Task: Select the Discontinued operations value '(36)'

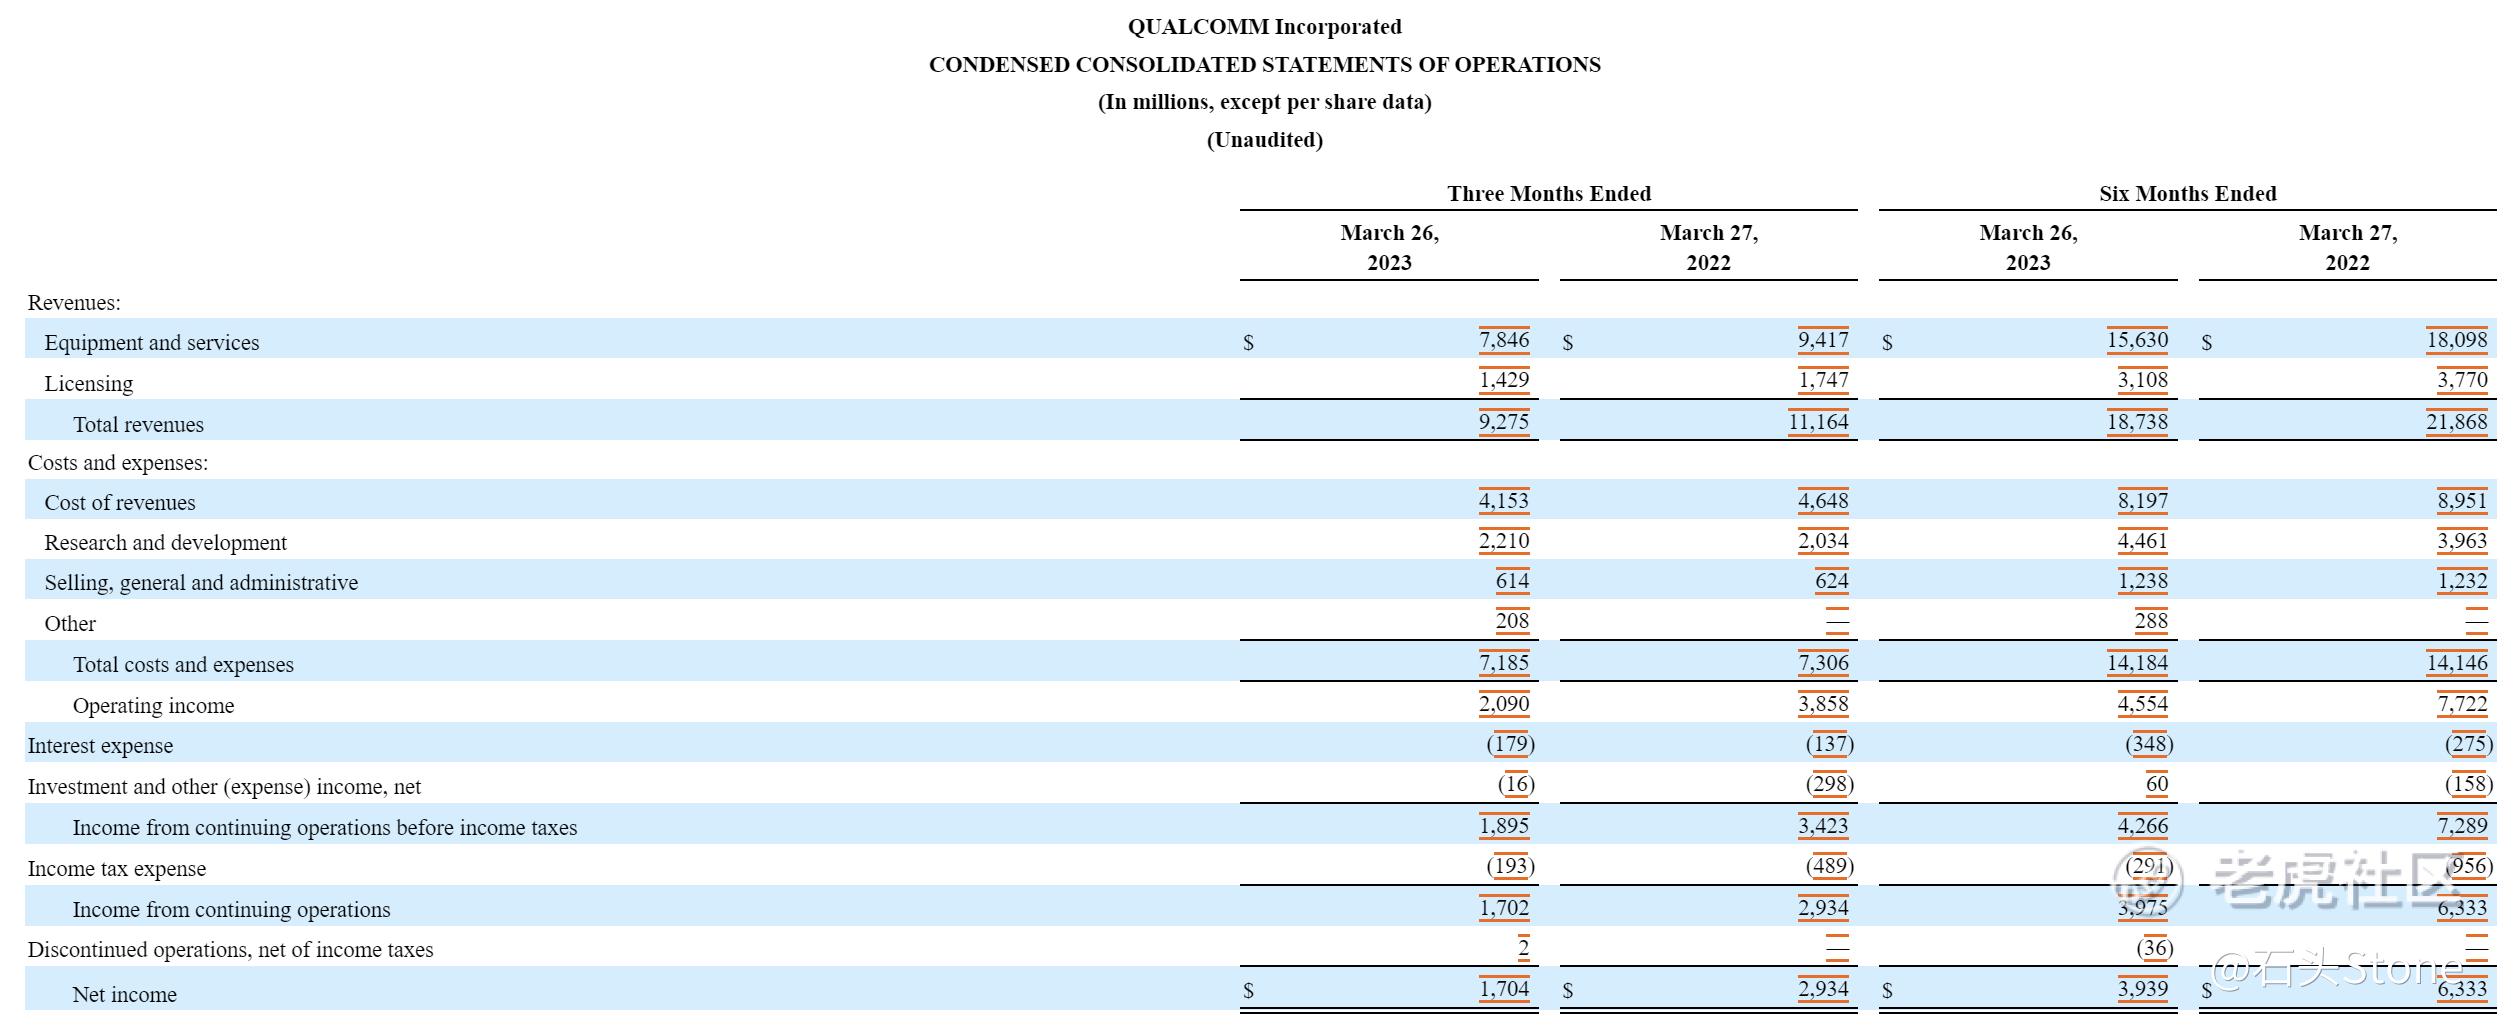Action: click(x=2154, y=948)
